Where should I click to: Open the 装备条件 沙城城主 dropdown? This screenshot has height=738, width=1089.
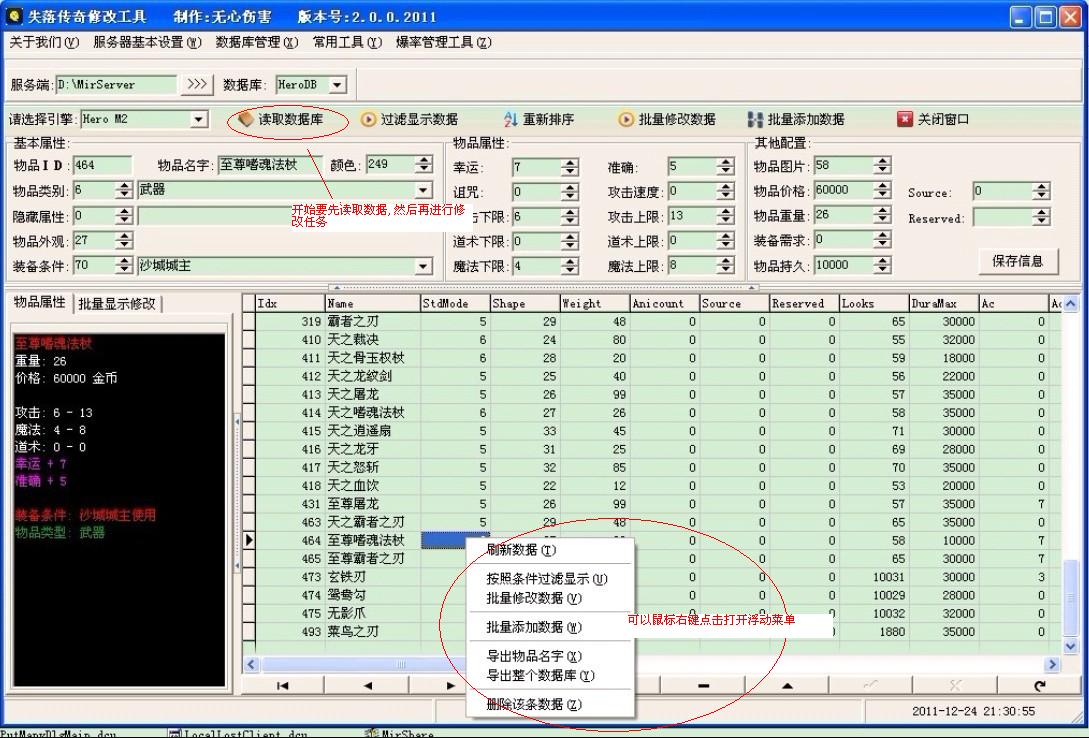(x=423, y=266)
